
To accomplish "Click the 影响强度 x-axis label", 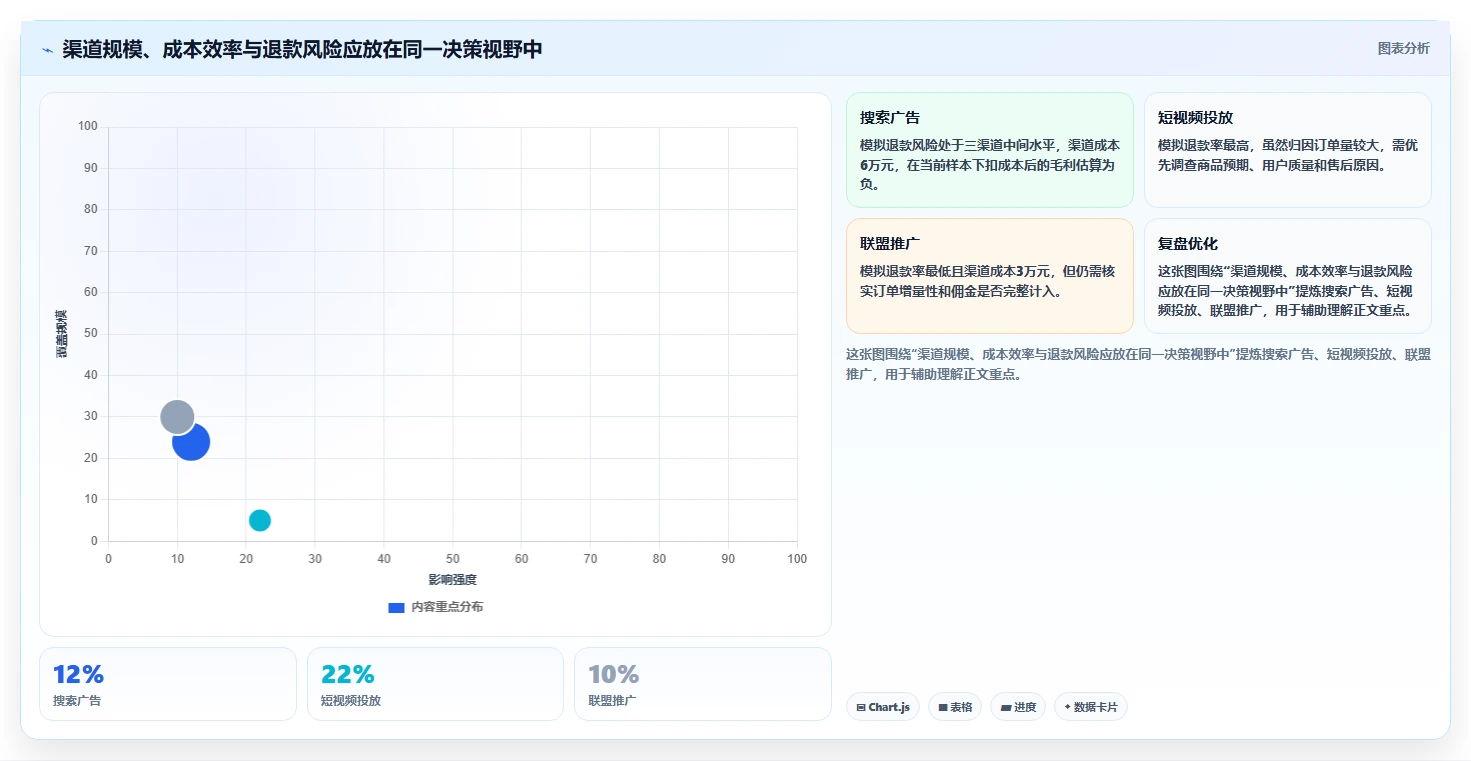I will click(453, 580).
